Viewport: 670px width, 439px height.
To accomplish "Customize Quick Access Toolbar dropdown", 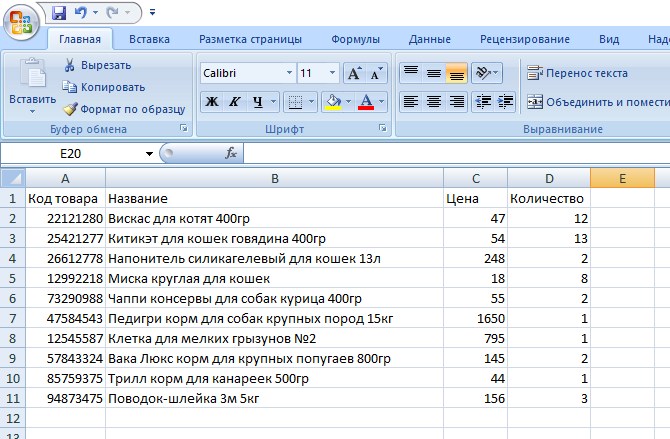I will (152, 12).
